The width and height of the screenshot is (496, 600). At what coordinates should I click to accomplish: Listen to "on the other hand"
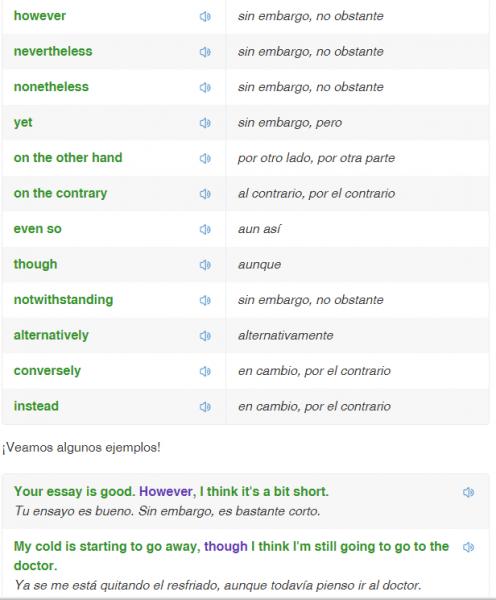pos(205,158)
